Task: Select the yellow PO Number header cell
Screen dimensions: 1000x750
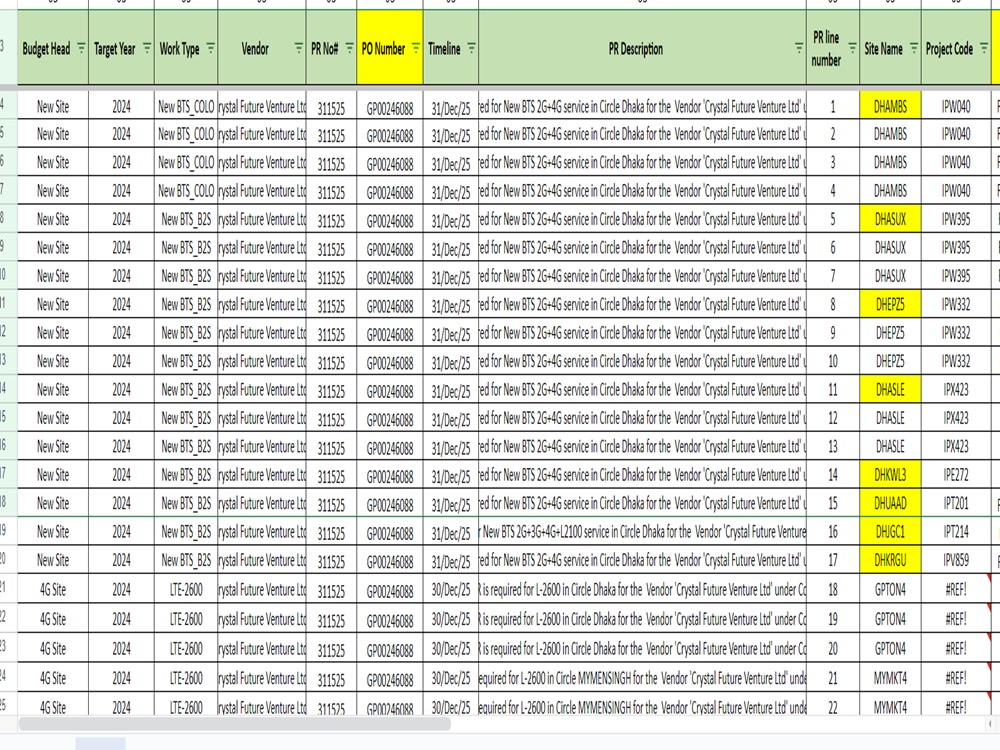Action: pyautogui.click(x=390, y=48)
